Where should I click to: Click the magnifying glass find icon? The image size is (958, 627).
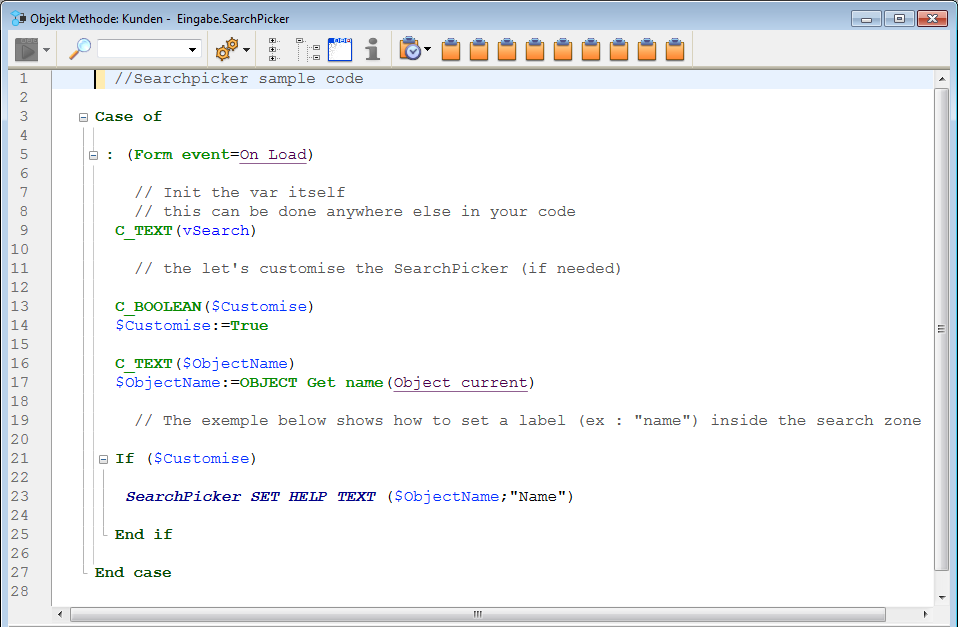pos(79,49)
